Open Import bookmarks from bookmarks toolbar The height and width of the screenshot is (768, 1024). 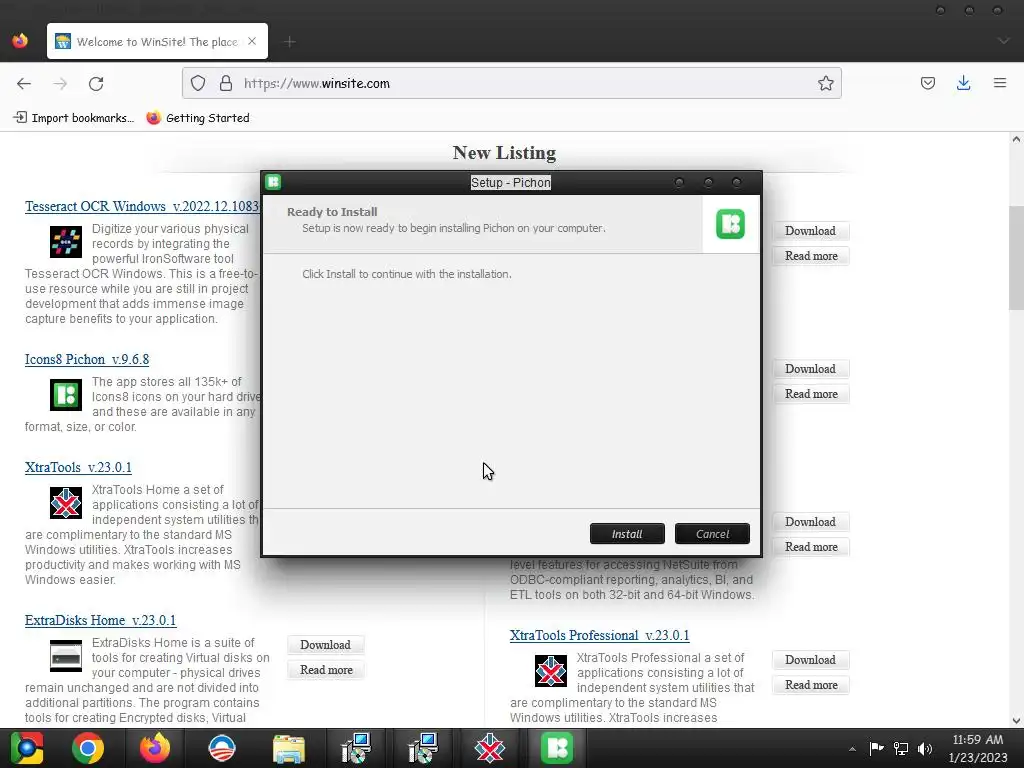click(x=74, y=118)
